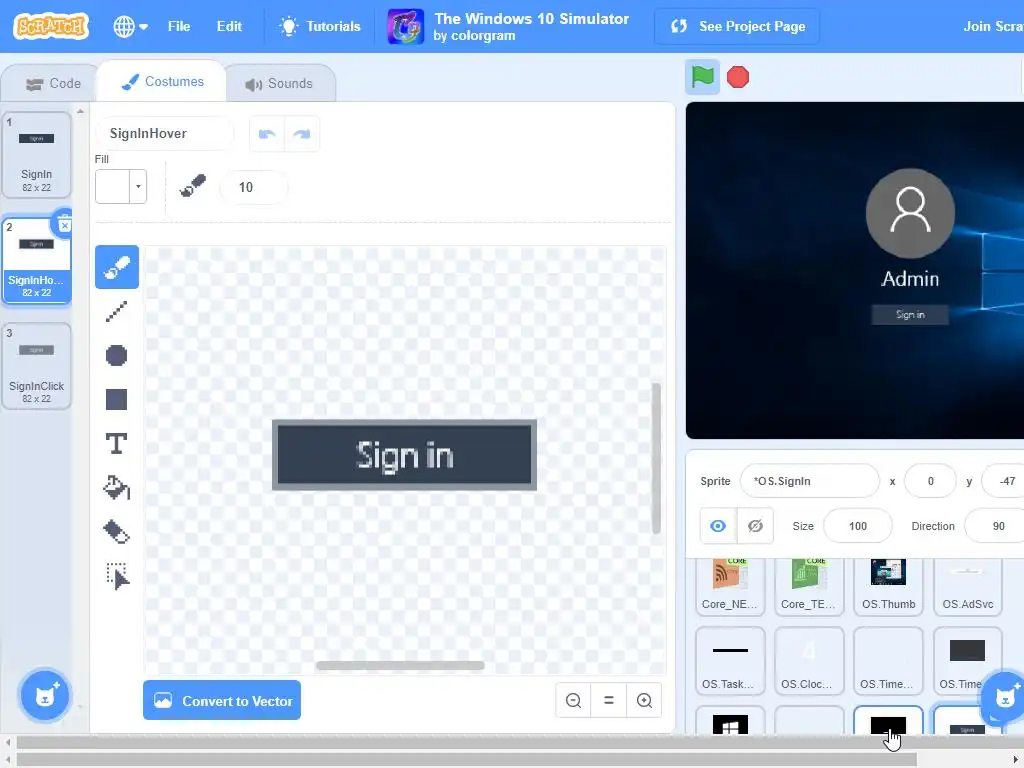Image resolution: width=1024 pixels, height=768 pixels.
Task: Switch to the Costumes tab
Action: 162,82
